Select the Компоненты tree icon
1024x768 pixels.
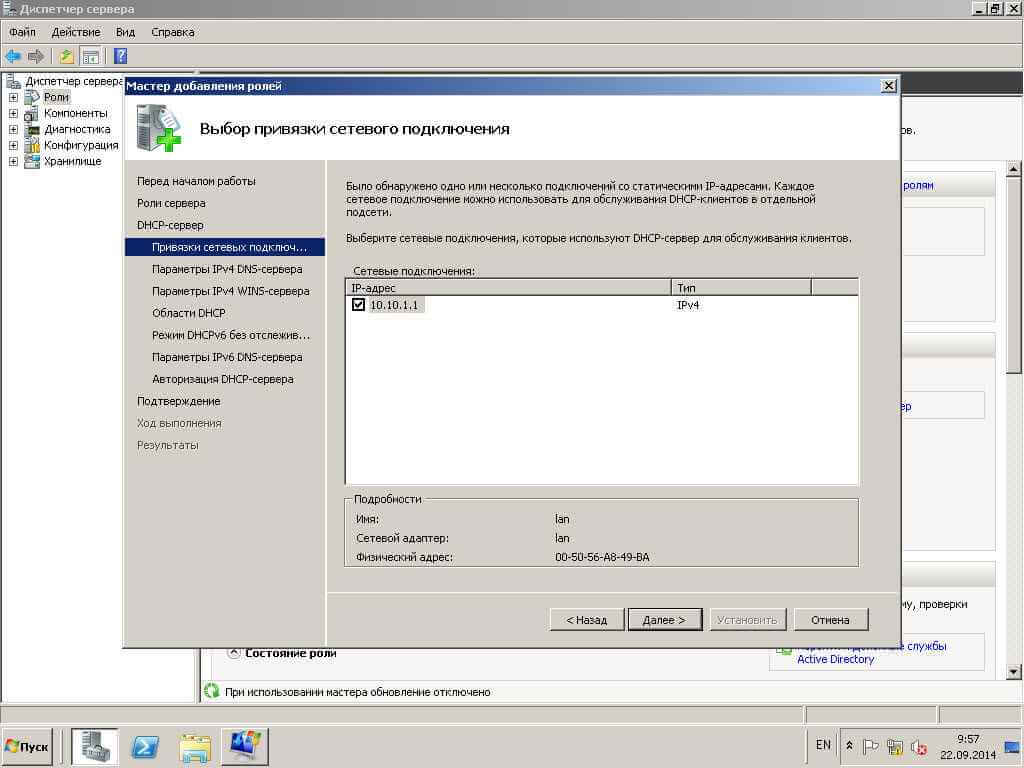pos(32,114)
